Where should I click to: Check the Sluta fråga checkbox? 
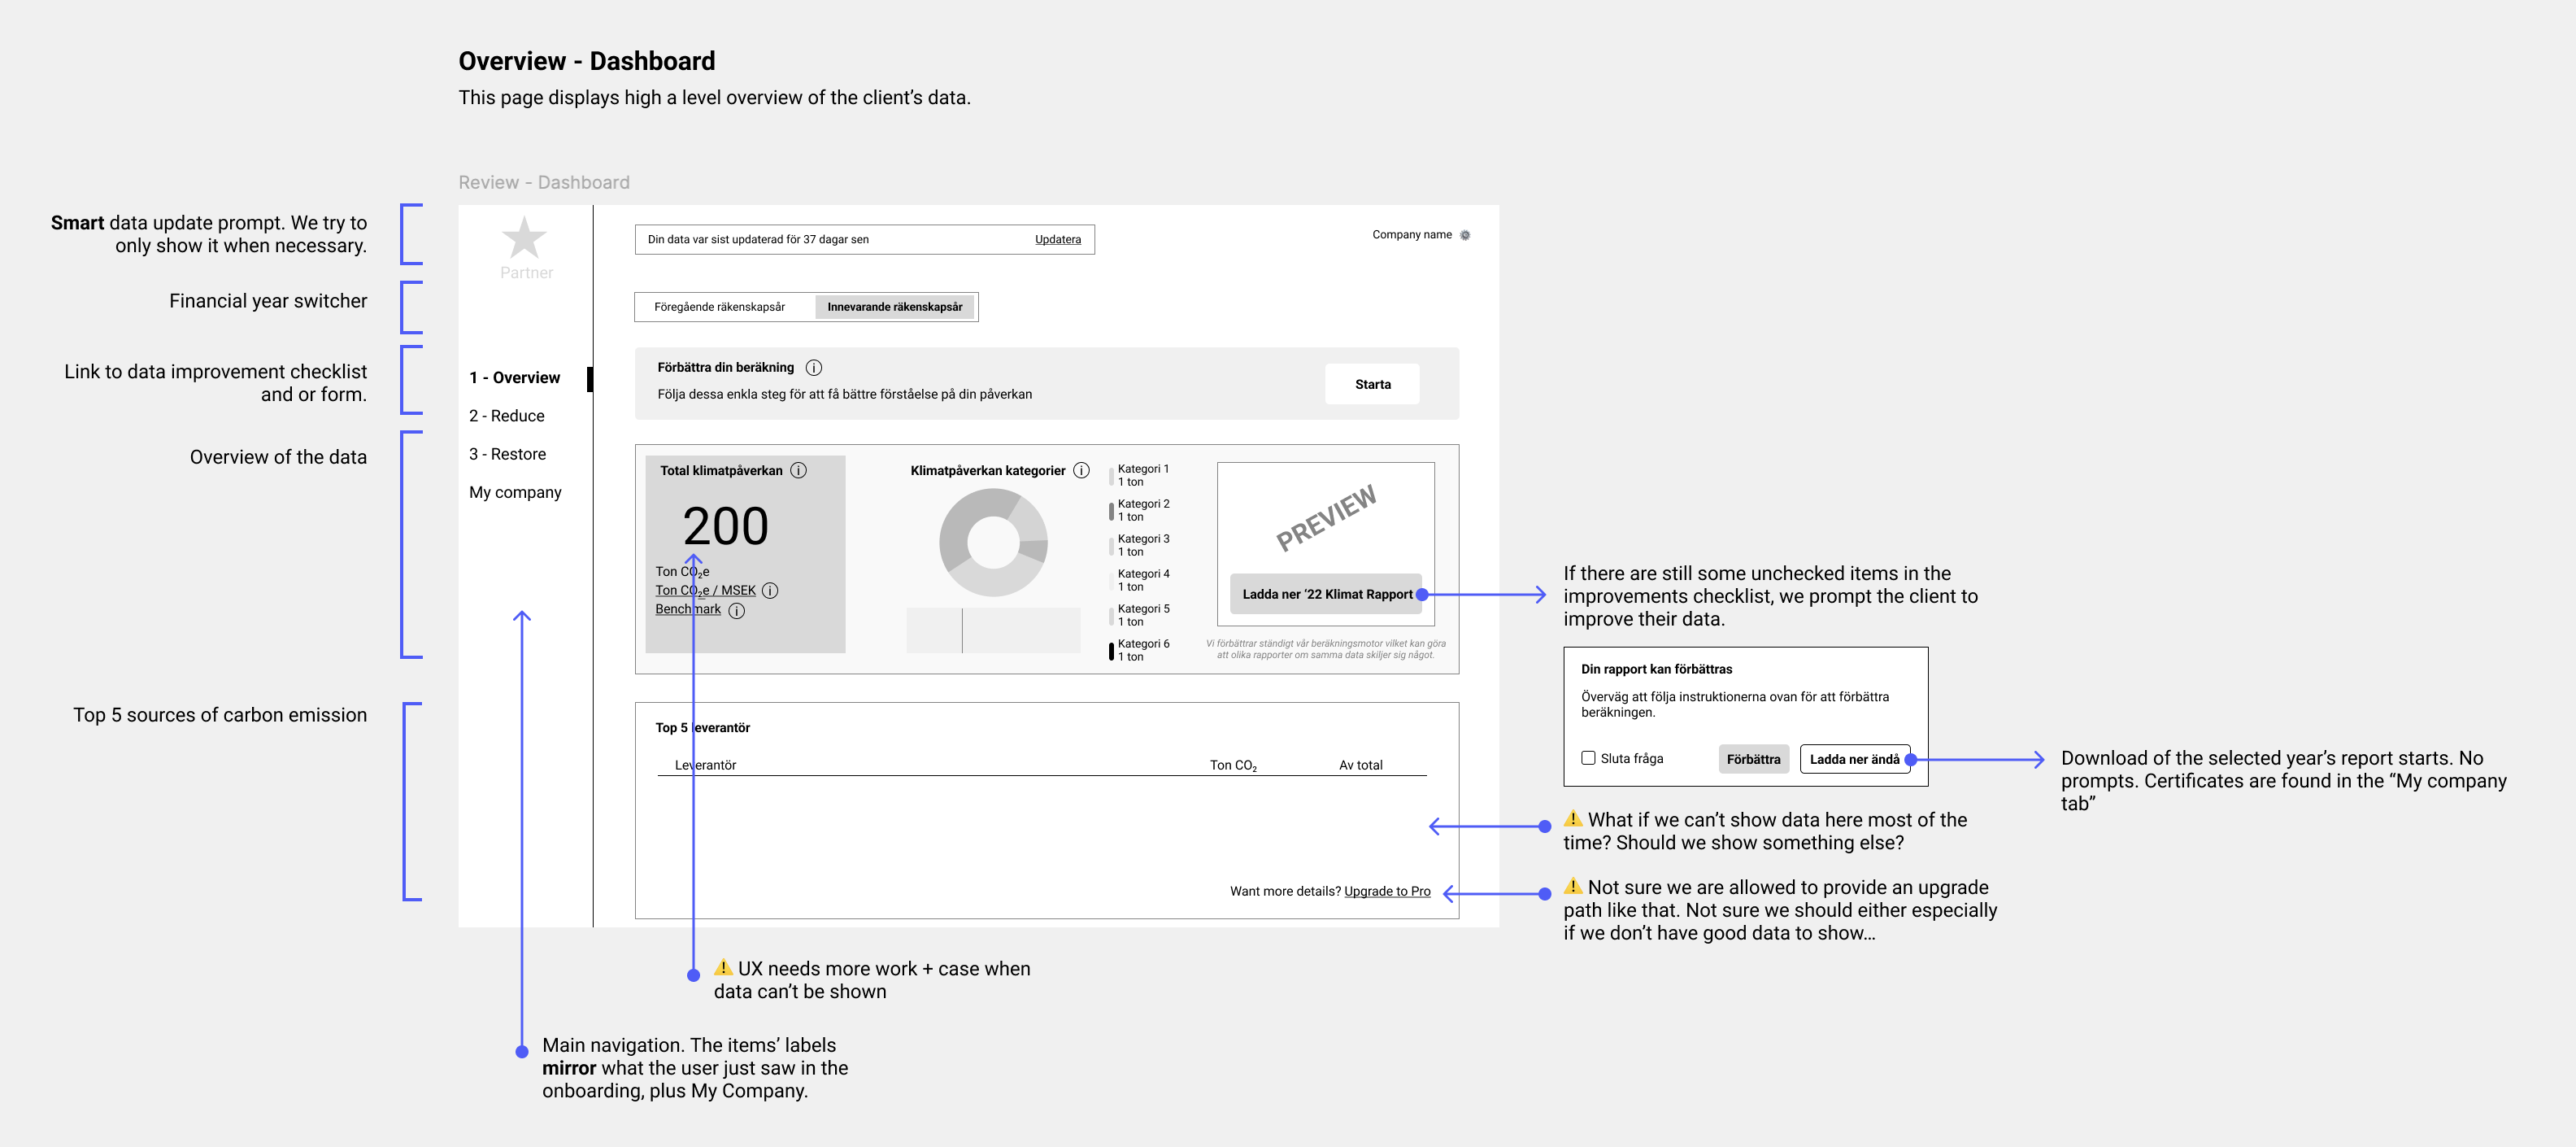1588,758
